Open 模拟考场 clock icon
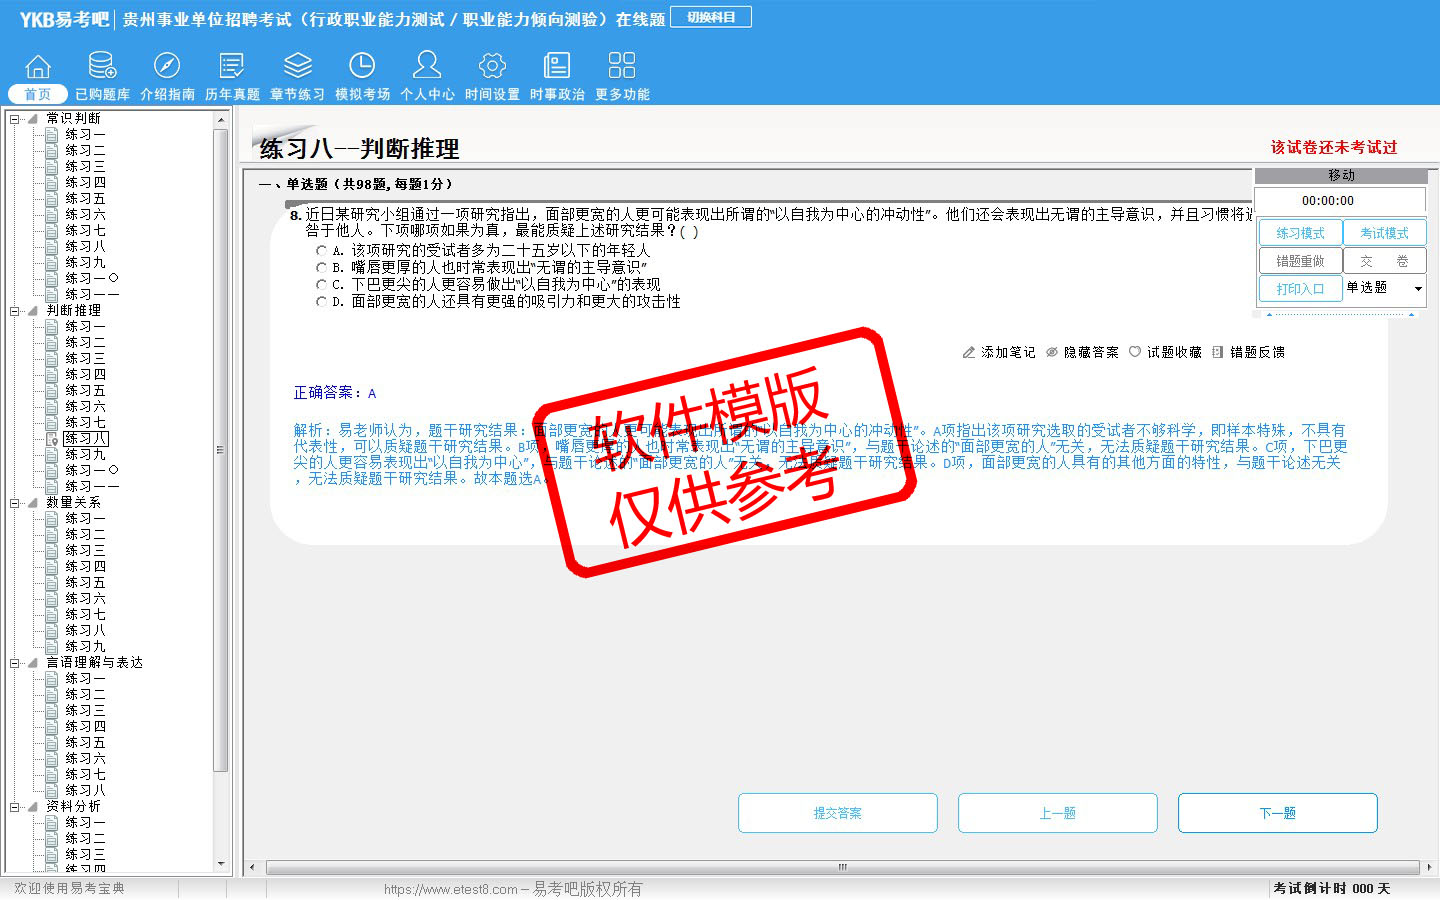The width and height of the screenshot is (1440, 900). point(362,67)
